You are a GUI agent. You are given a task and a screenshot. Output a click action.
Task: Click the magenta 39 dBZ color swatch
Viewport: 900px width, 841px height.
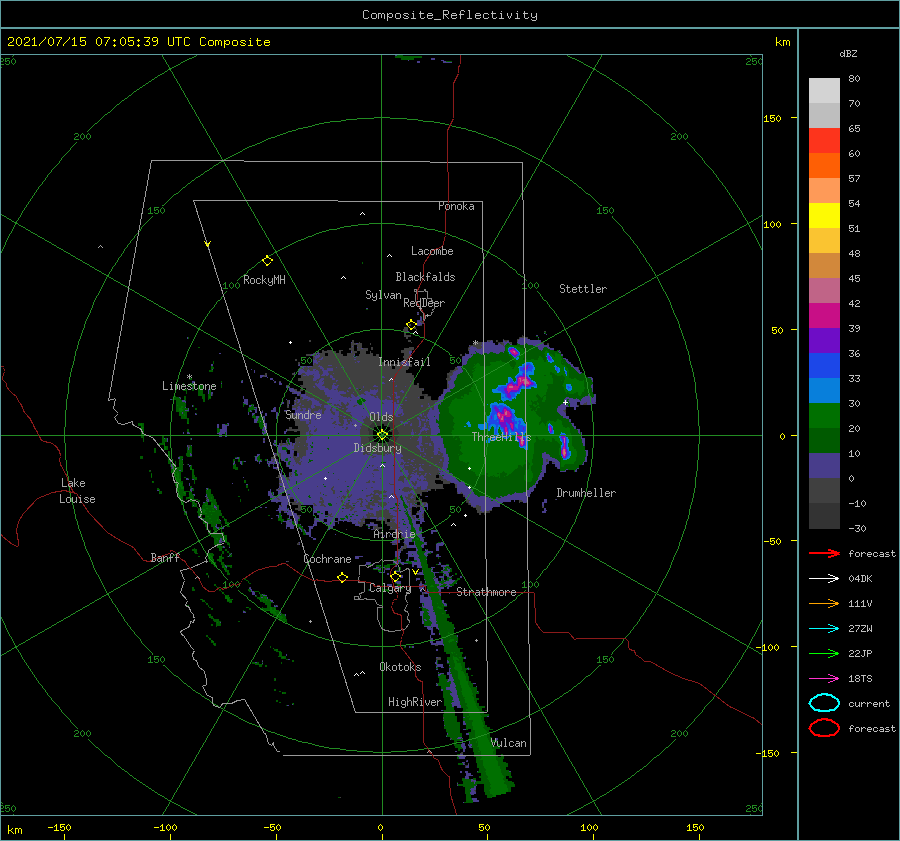point(824,316)
